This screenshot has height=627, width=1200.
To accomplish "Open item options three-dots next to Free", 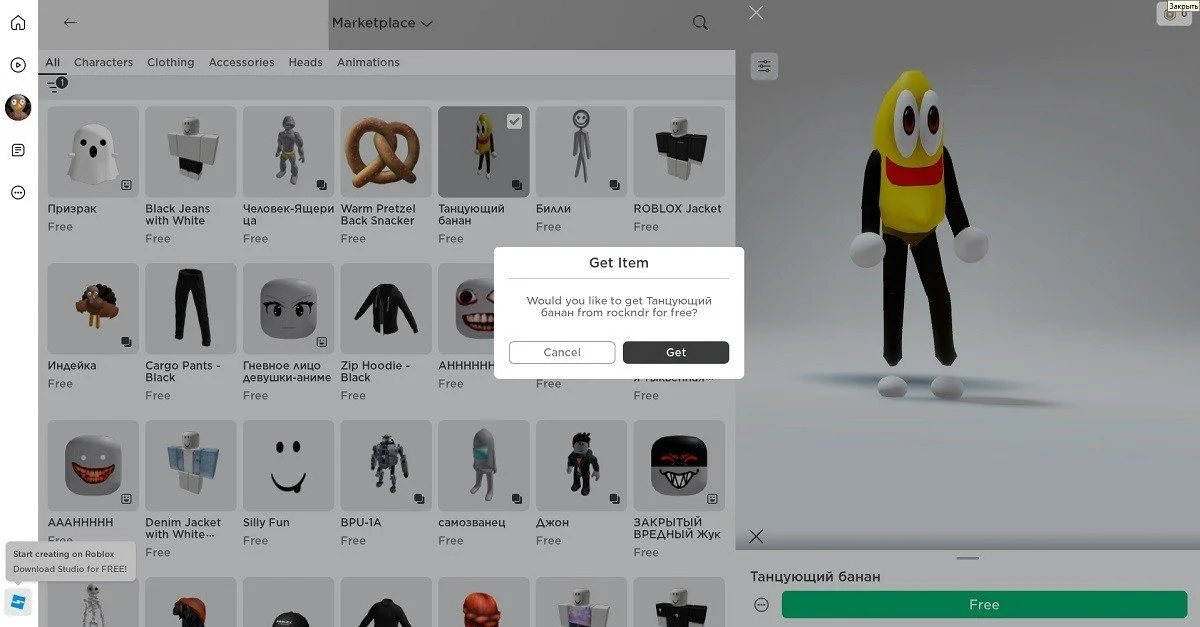I will point(762,605).
